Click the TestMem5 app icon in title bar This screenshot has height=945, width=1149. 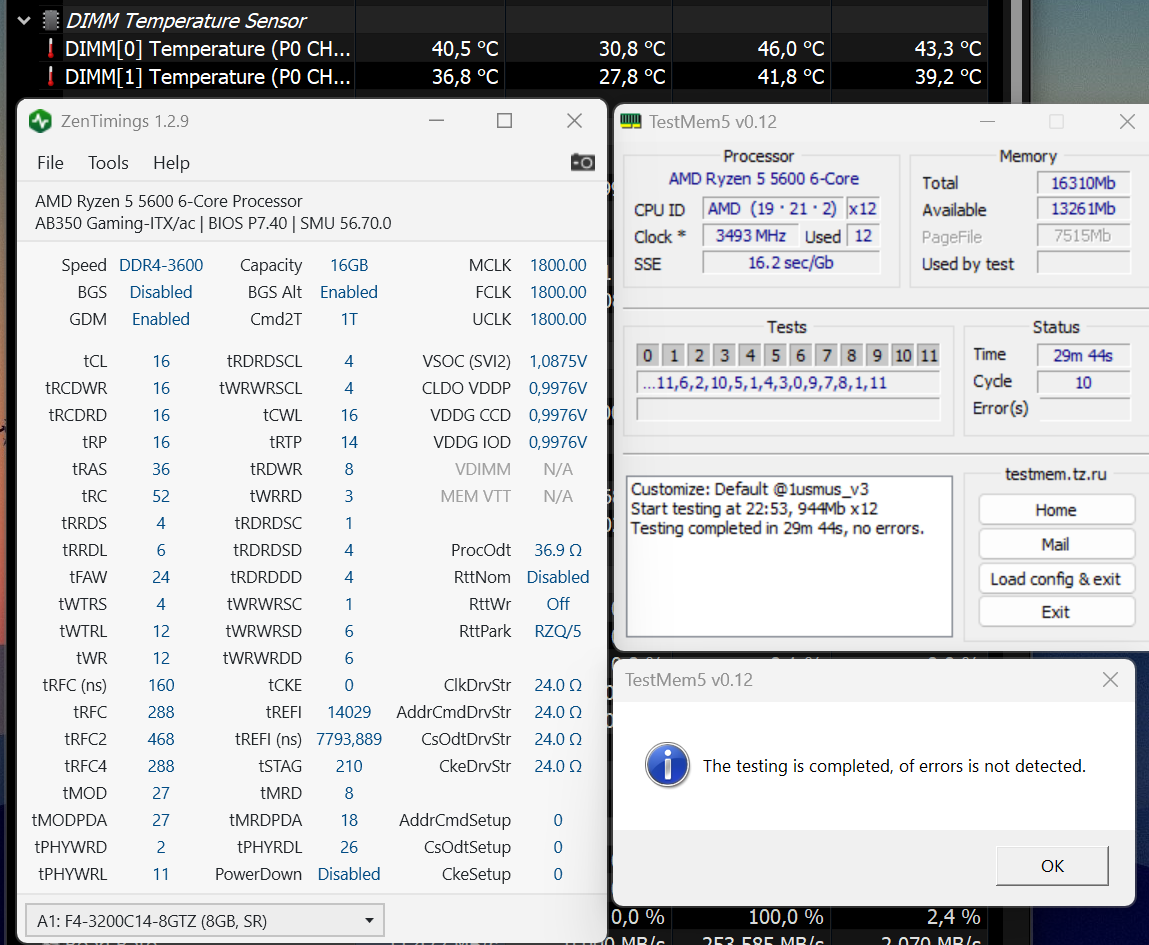coord(631,122)
